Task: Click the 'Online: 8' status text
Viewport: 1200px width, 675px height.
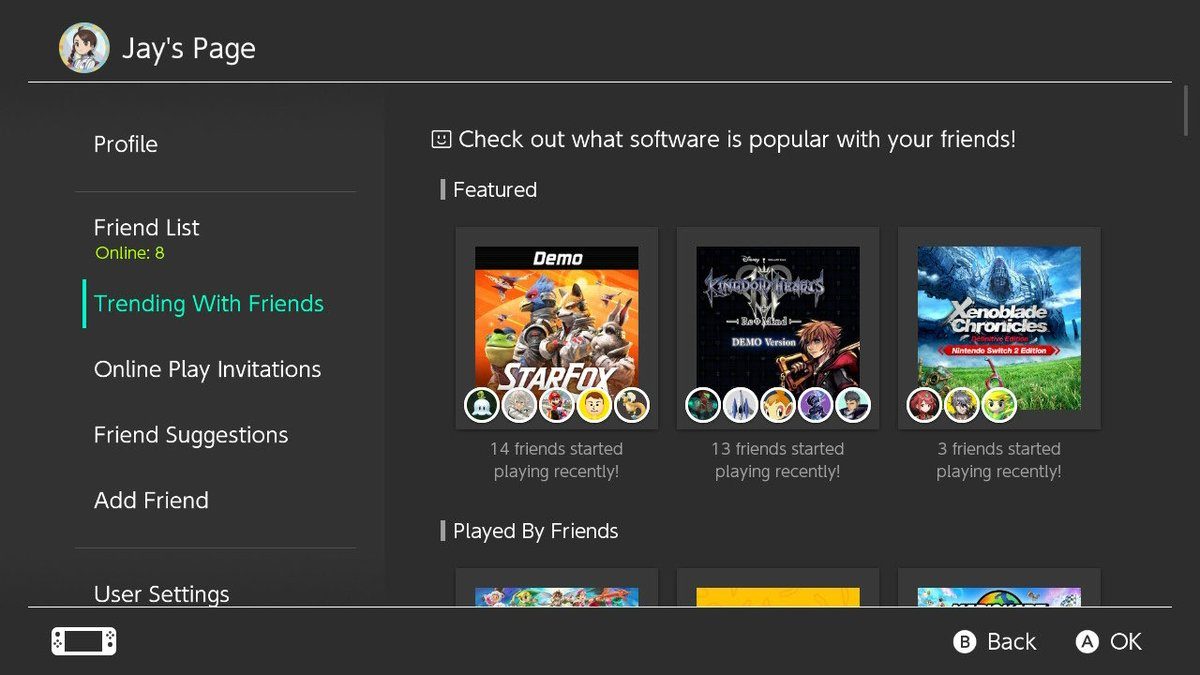Action: 130,253
